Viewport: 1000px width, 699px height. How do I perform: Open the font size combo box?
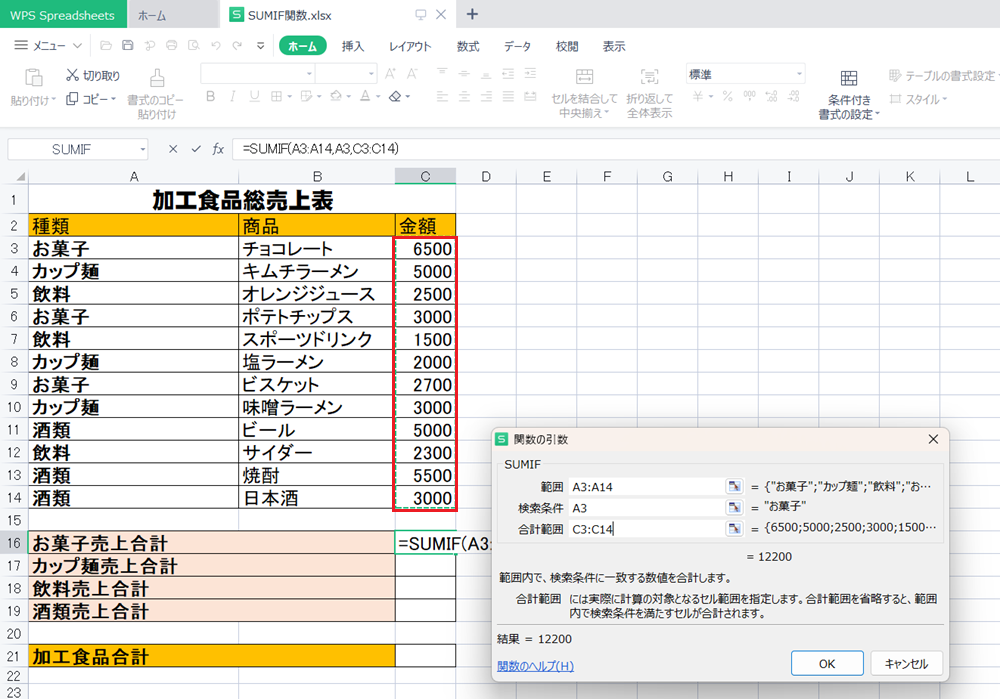pyautogui.click(x=346, y=74)
